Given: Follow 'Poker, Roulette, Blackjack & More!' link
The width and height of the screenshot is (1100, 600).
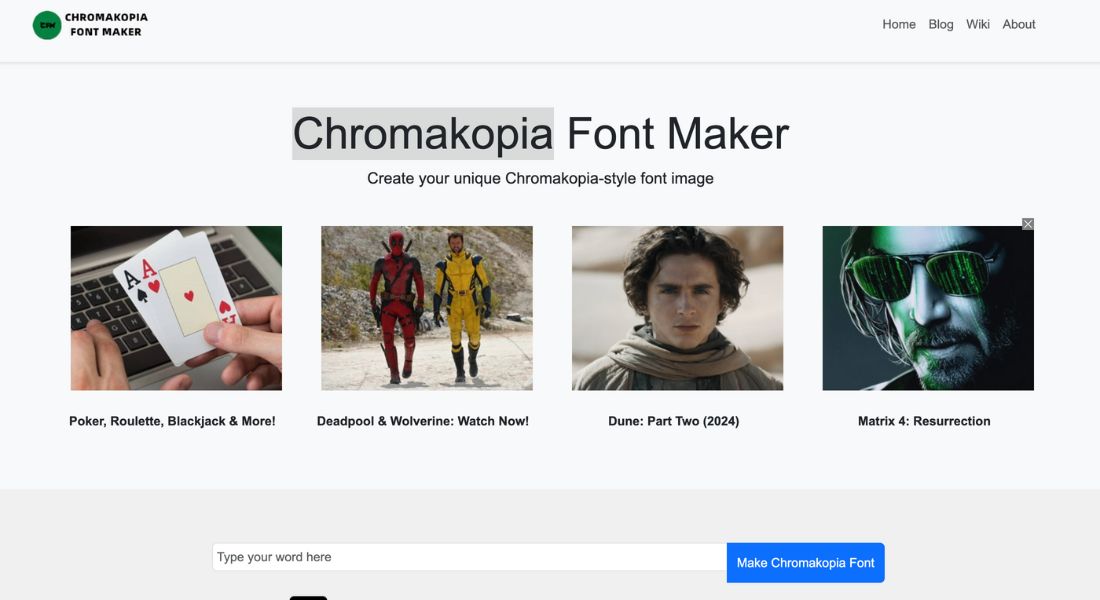Looking at the screenshot, I should click(172, 421).
